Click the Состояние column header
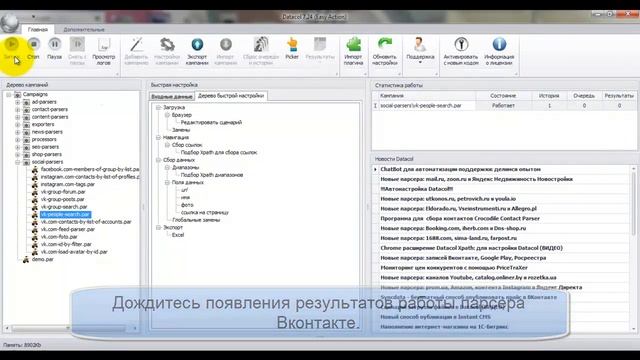The image size is (640, 360). 503,96
